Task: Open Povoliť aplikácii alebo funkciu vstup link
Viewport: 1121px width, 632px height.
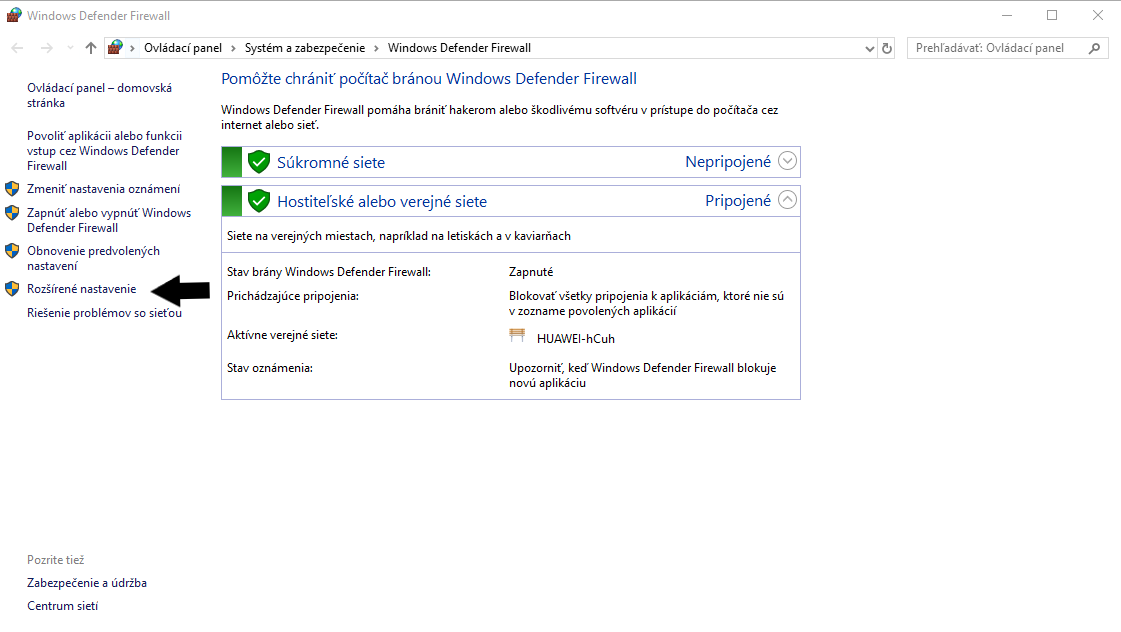Action: tap(104, 151)
